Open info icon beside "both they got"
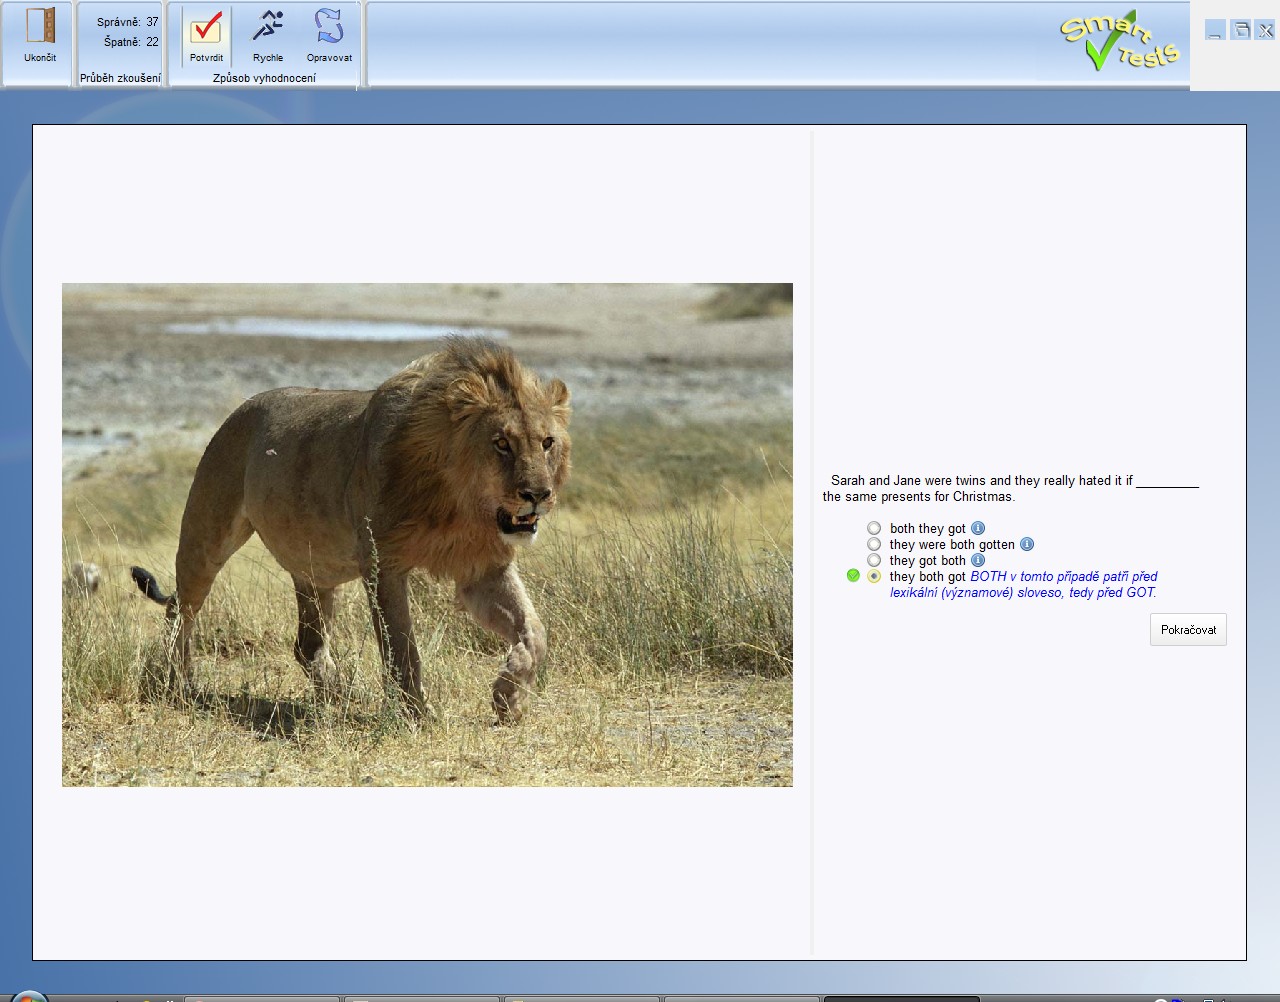The height and width of the screenshot is (1002, 1280). pyautogui.click(x=978, y=528)
